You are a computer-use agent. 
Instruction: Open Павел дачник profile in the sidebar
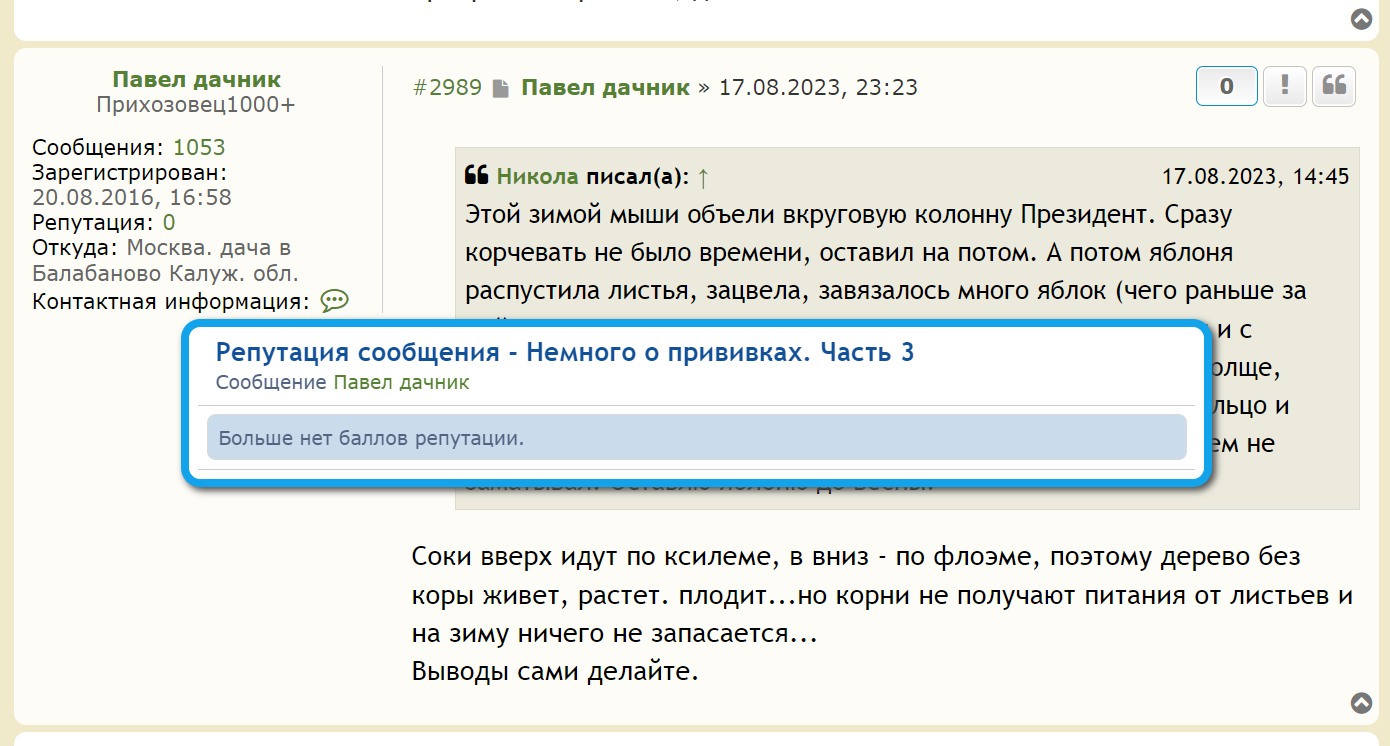point(197,80)
